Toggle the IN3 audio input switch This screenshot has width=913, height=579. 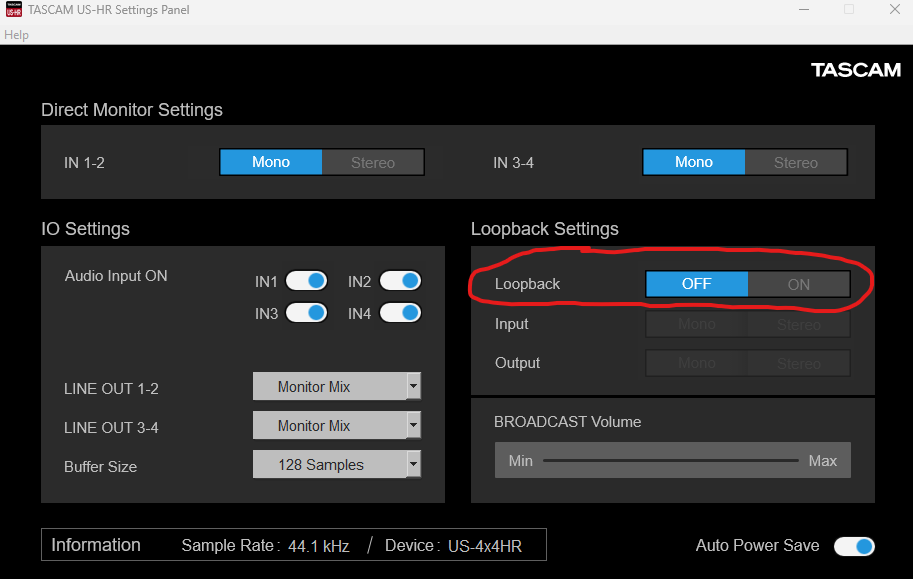click(x=306, y=313)
